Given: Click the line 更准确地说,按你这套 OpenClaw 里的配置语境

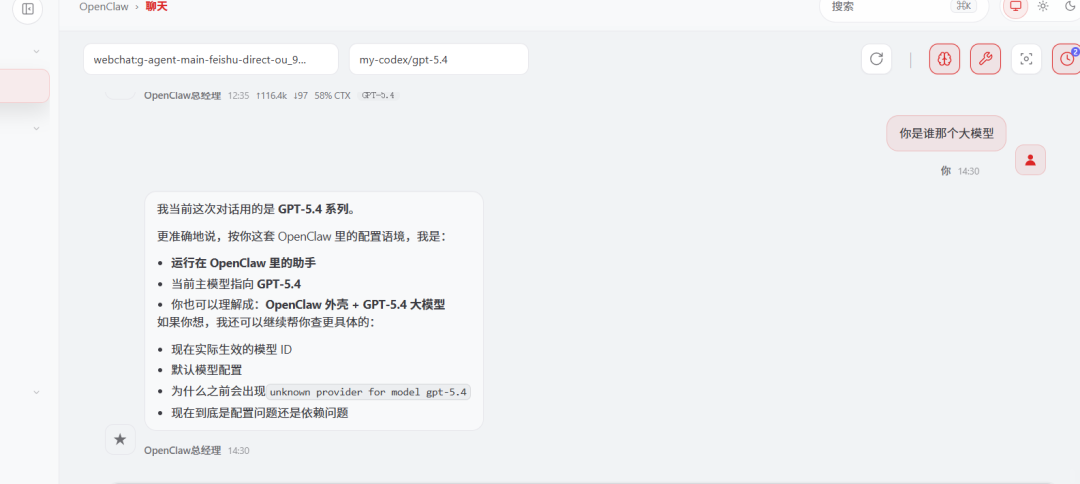Looking at the screenshot, I should coord(302,236).
